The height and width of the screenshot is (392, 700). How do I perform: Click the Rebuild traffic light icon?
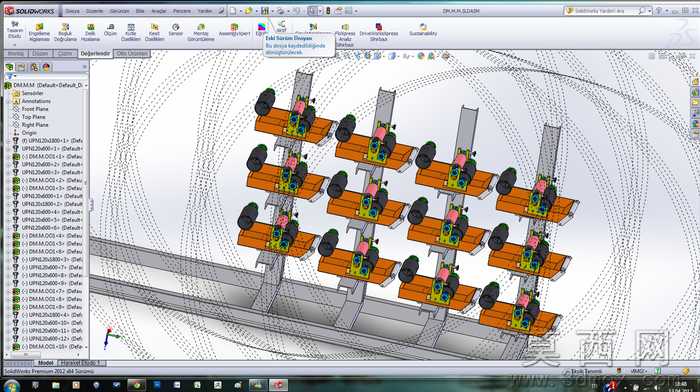click(x=328, y=11)
